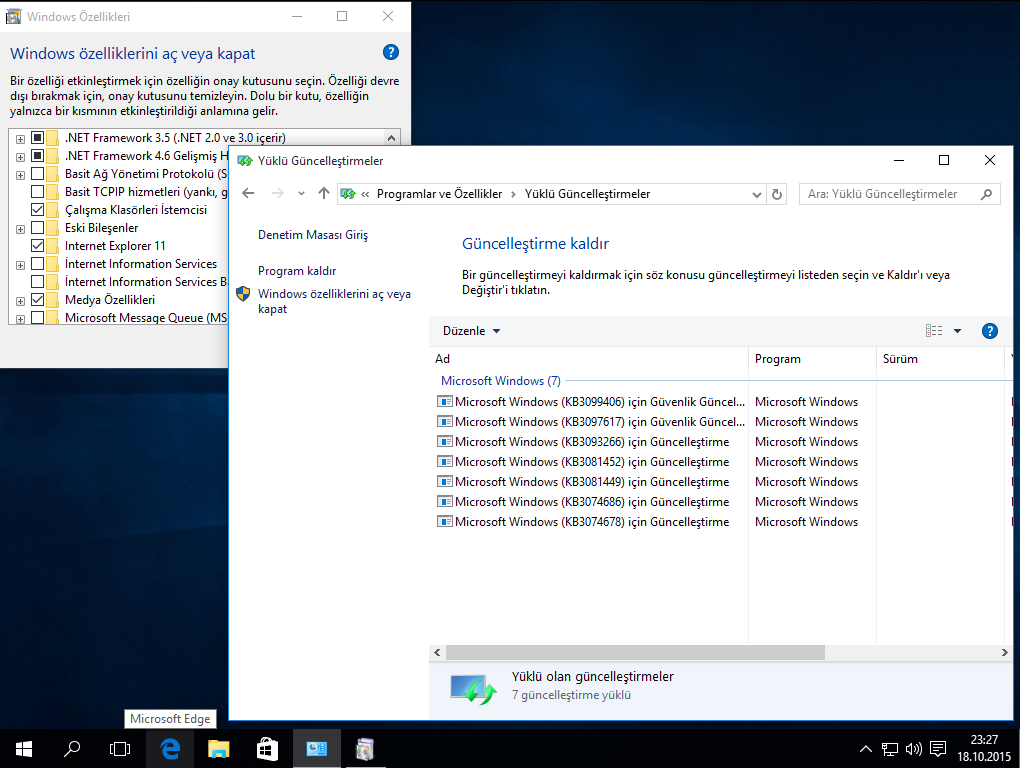
Task: Open the Windows Start menu
Action: click(24, 749)
